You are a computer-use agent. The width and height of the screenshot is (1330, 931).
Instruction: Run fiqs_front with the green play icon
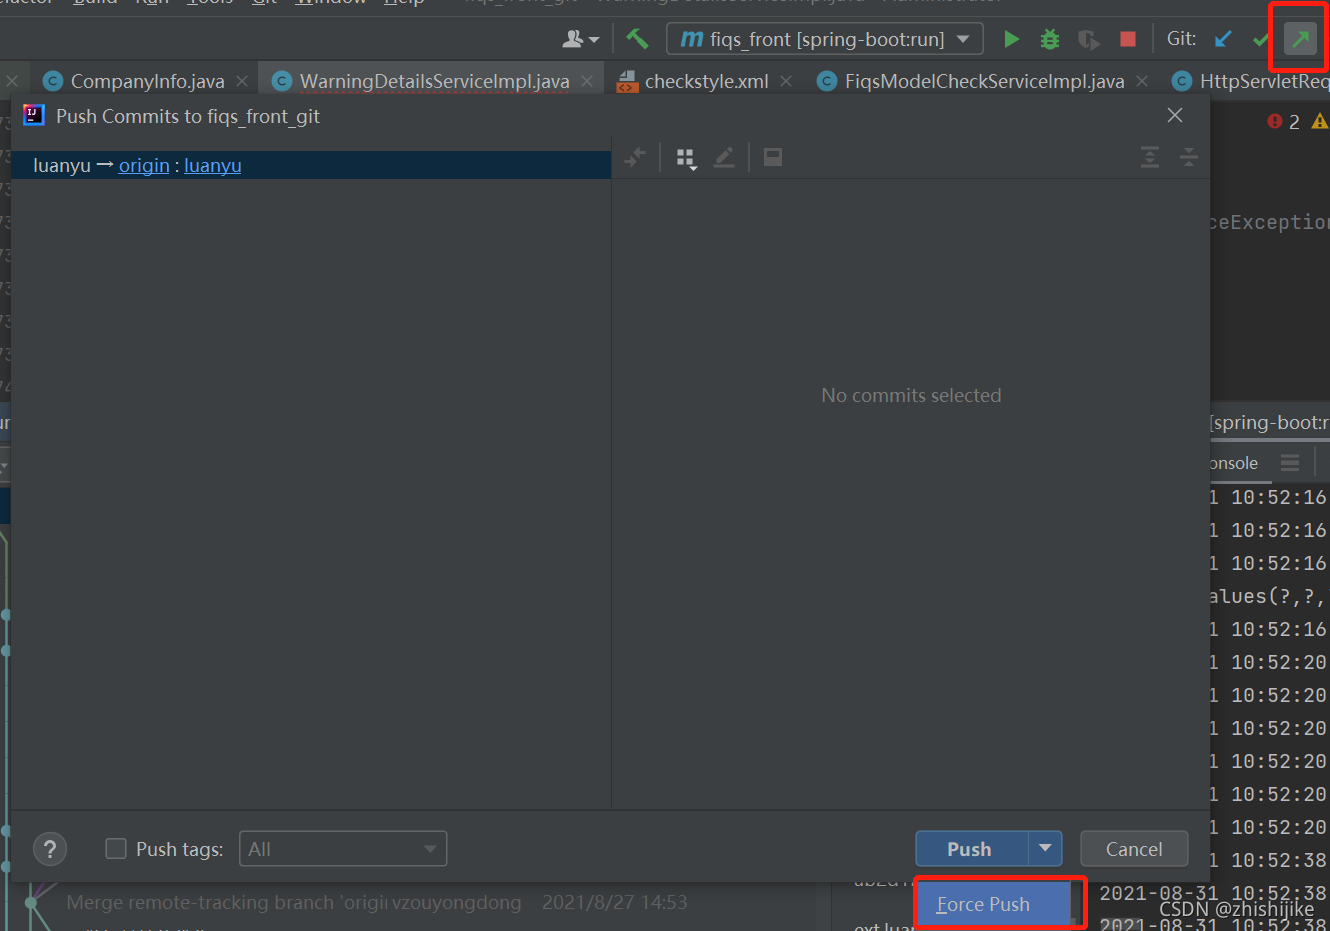pyautogui.click(x=1011, y=39)
